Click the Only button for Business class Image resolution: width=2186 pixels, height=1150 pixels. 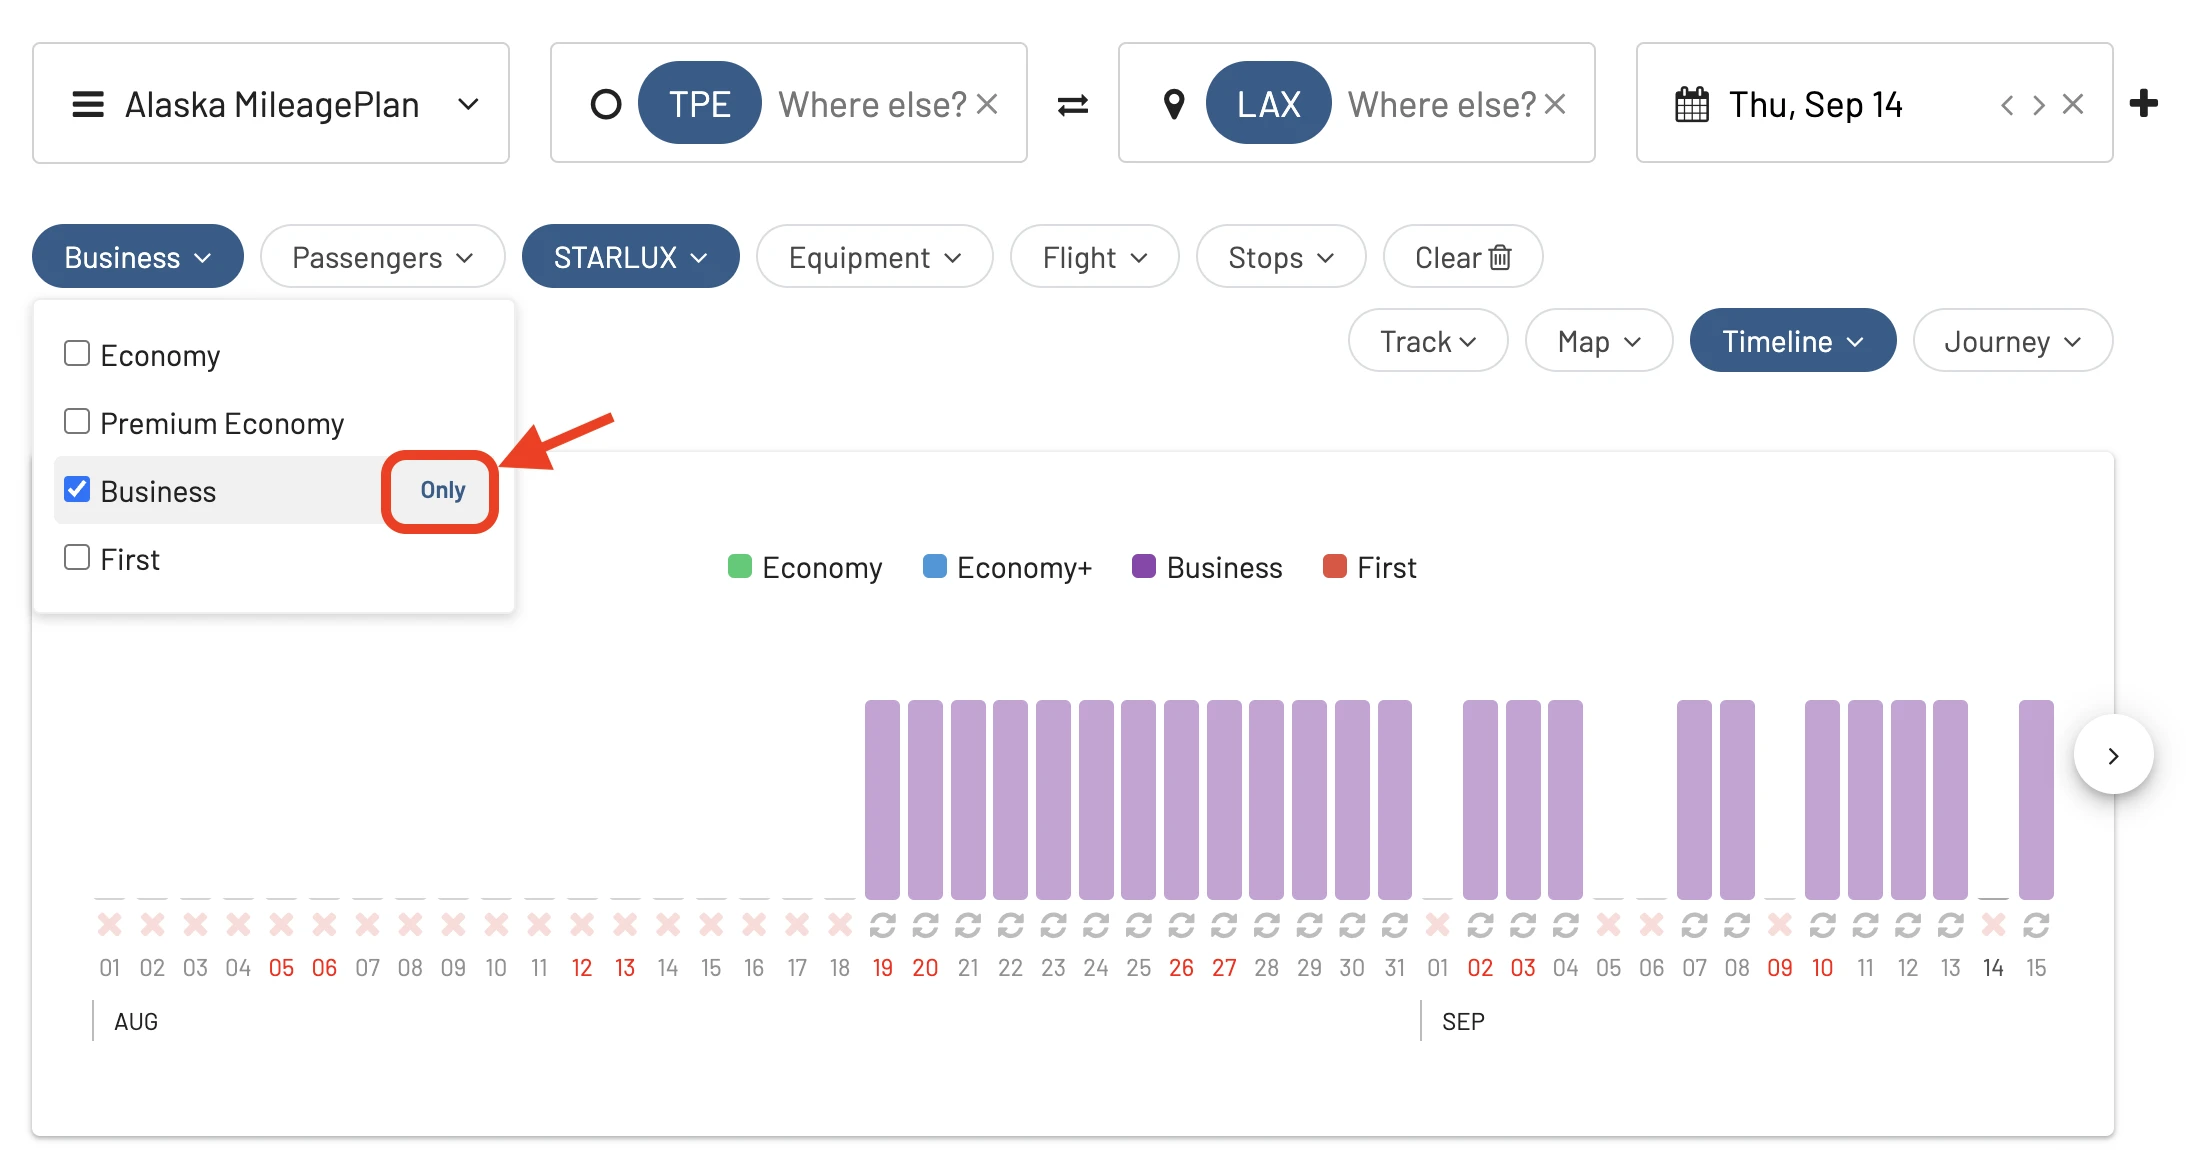(441, 490)
